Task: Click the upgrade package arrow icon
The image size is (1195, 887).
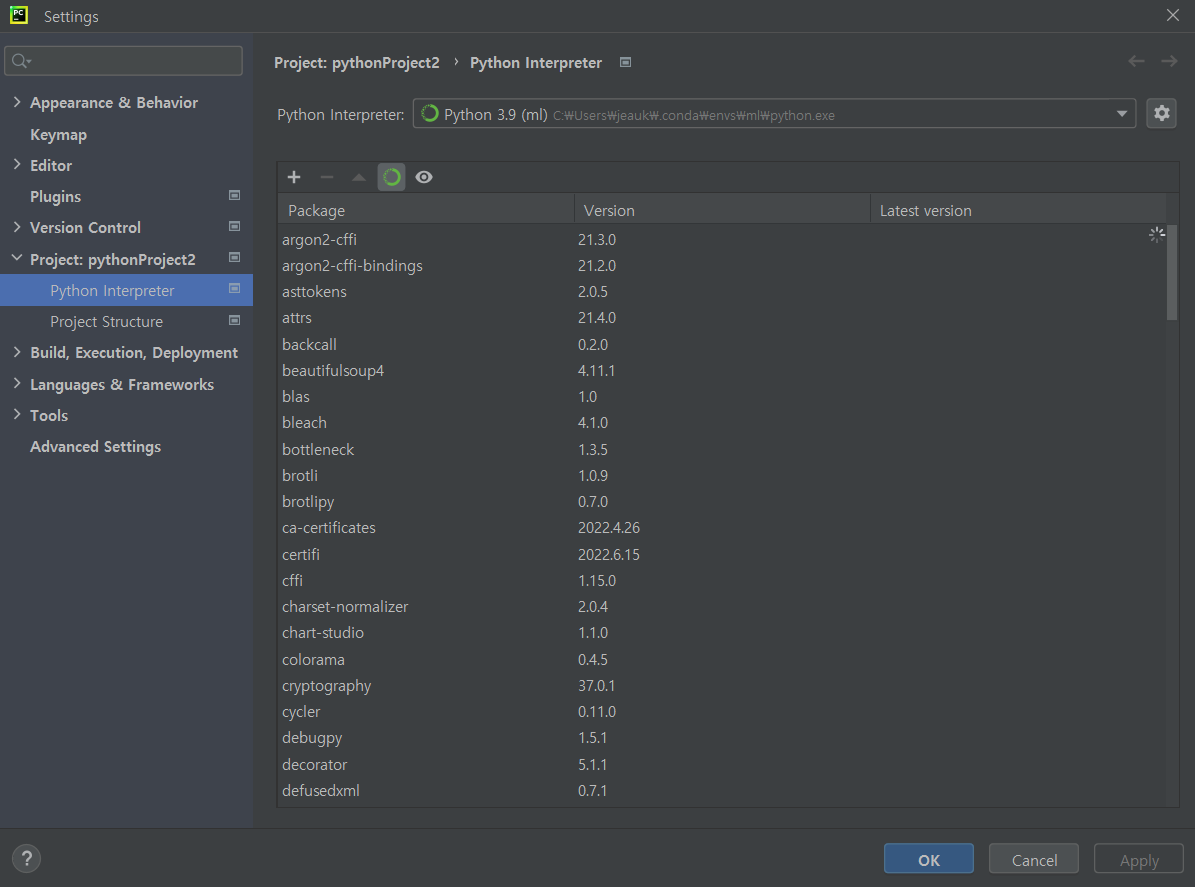Action: [x=359, y=178]
